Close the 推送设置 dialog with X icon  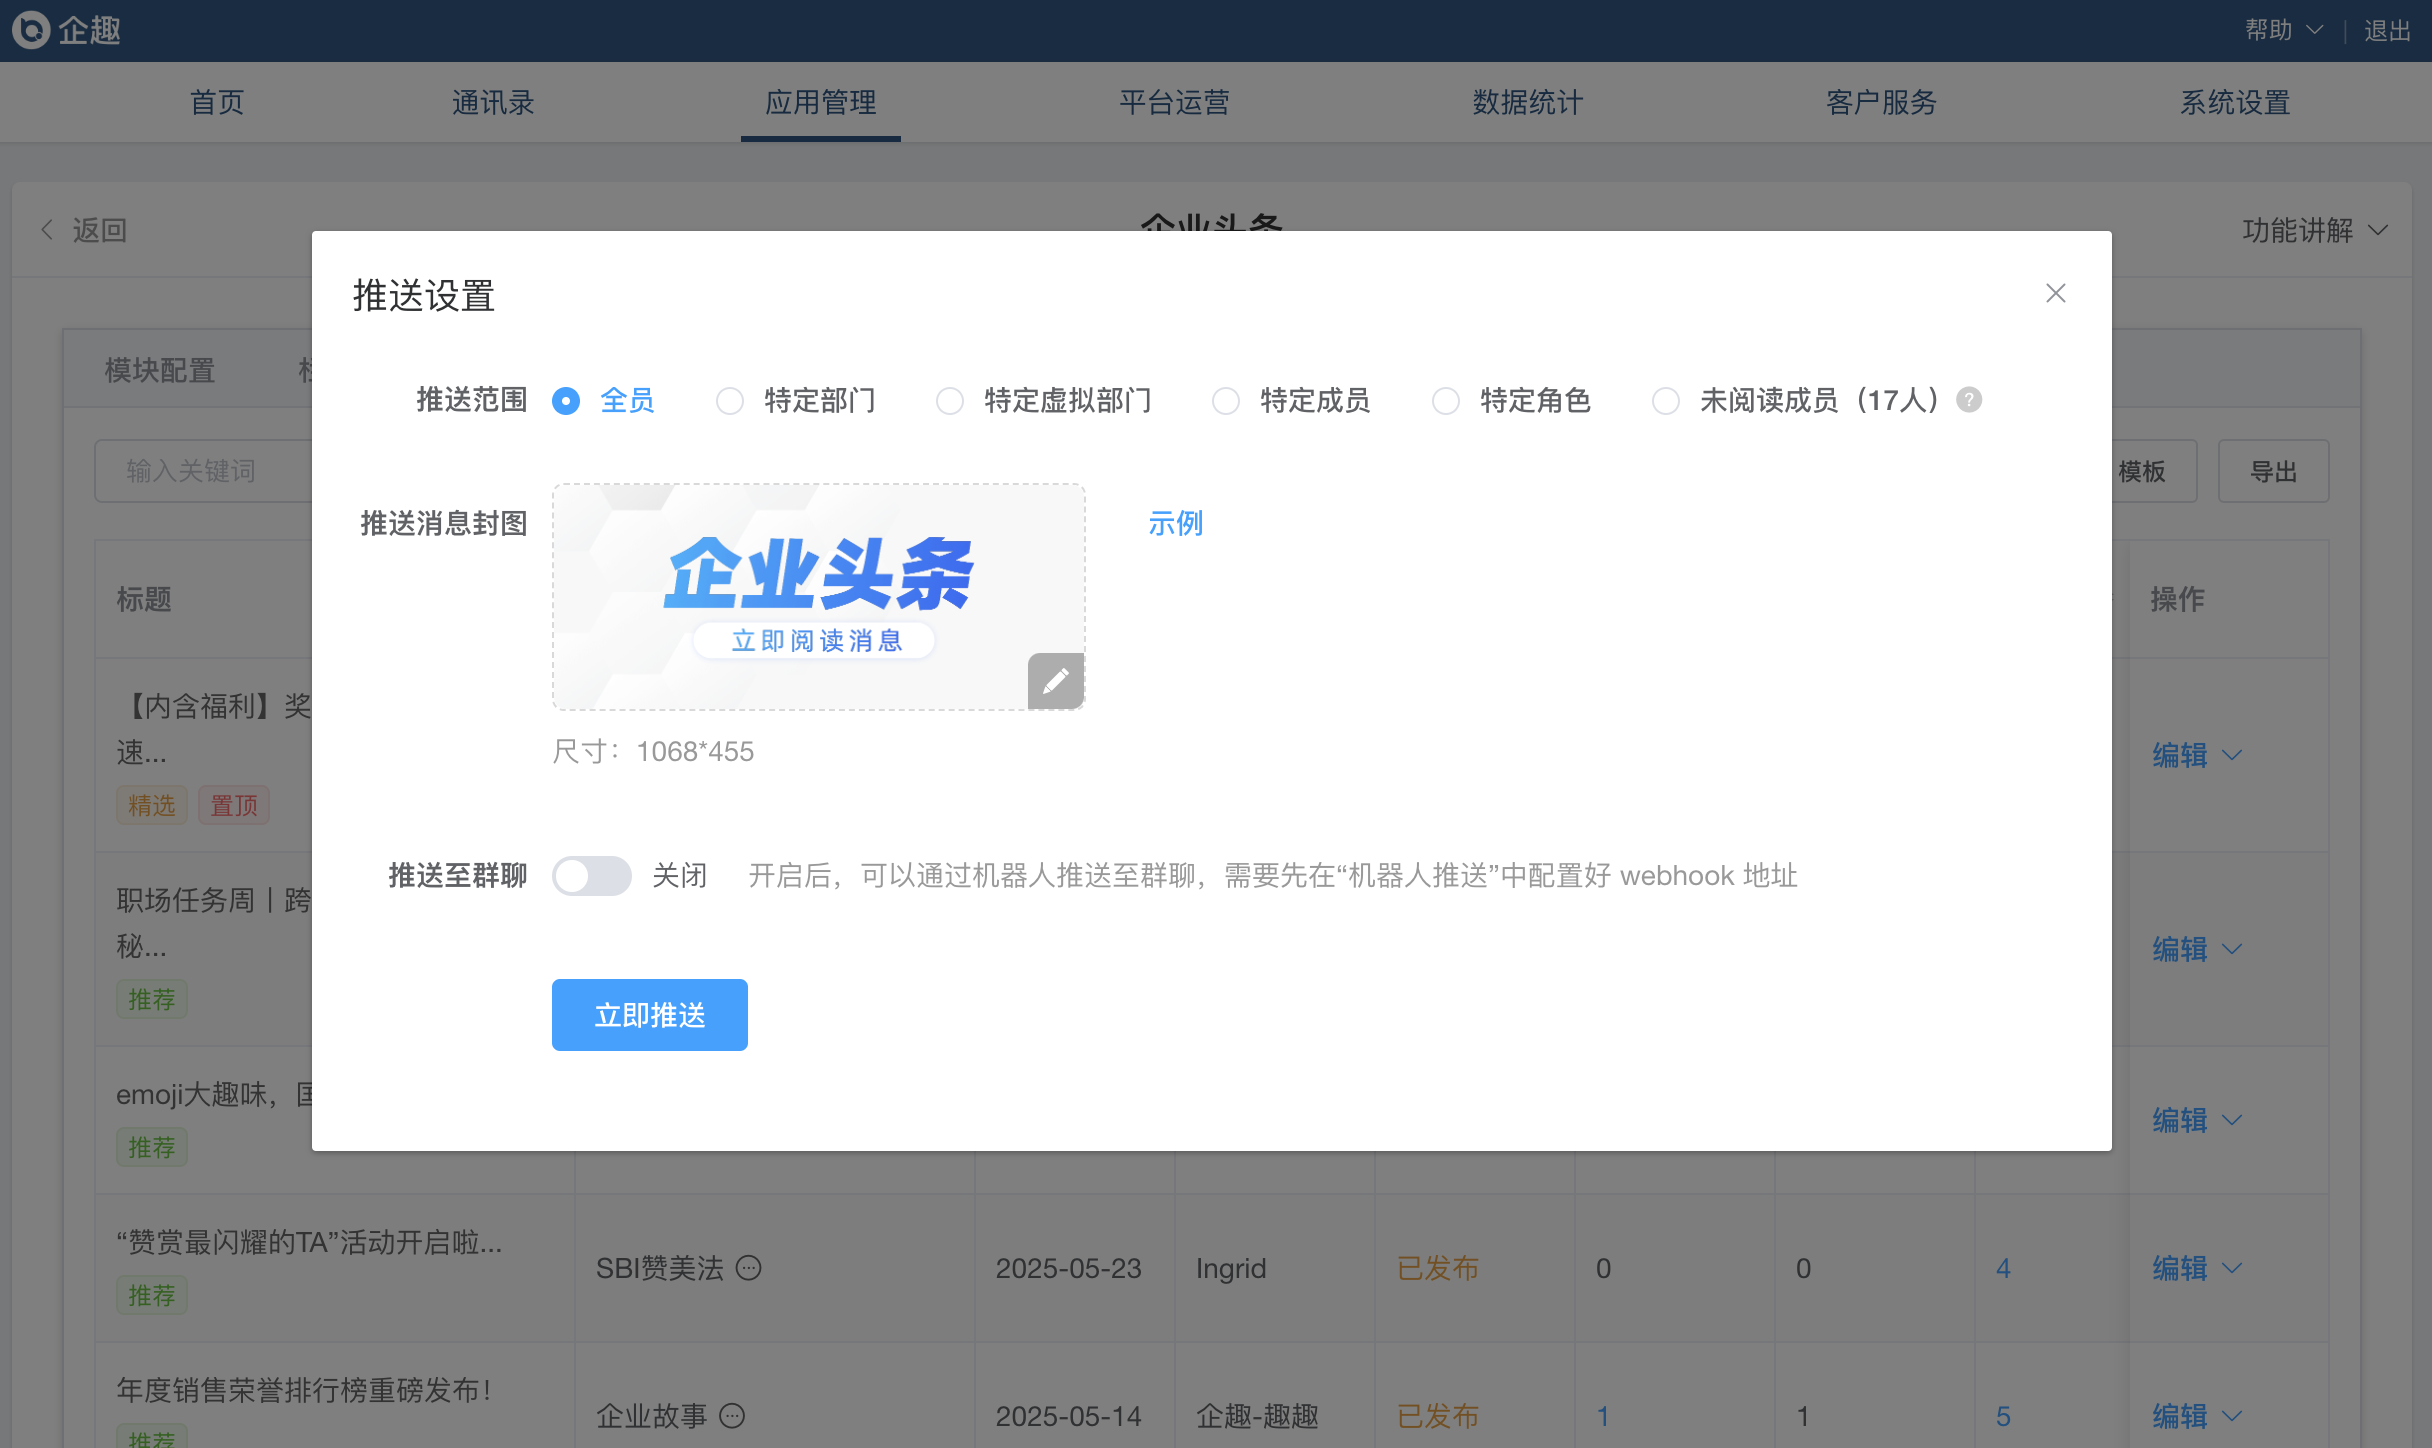2055,293
